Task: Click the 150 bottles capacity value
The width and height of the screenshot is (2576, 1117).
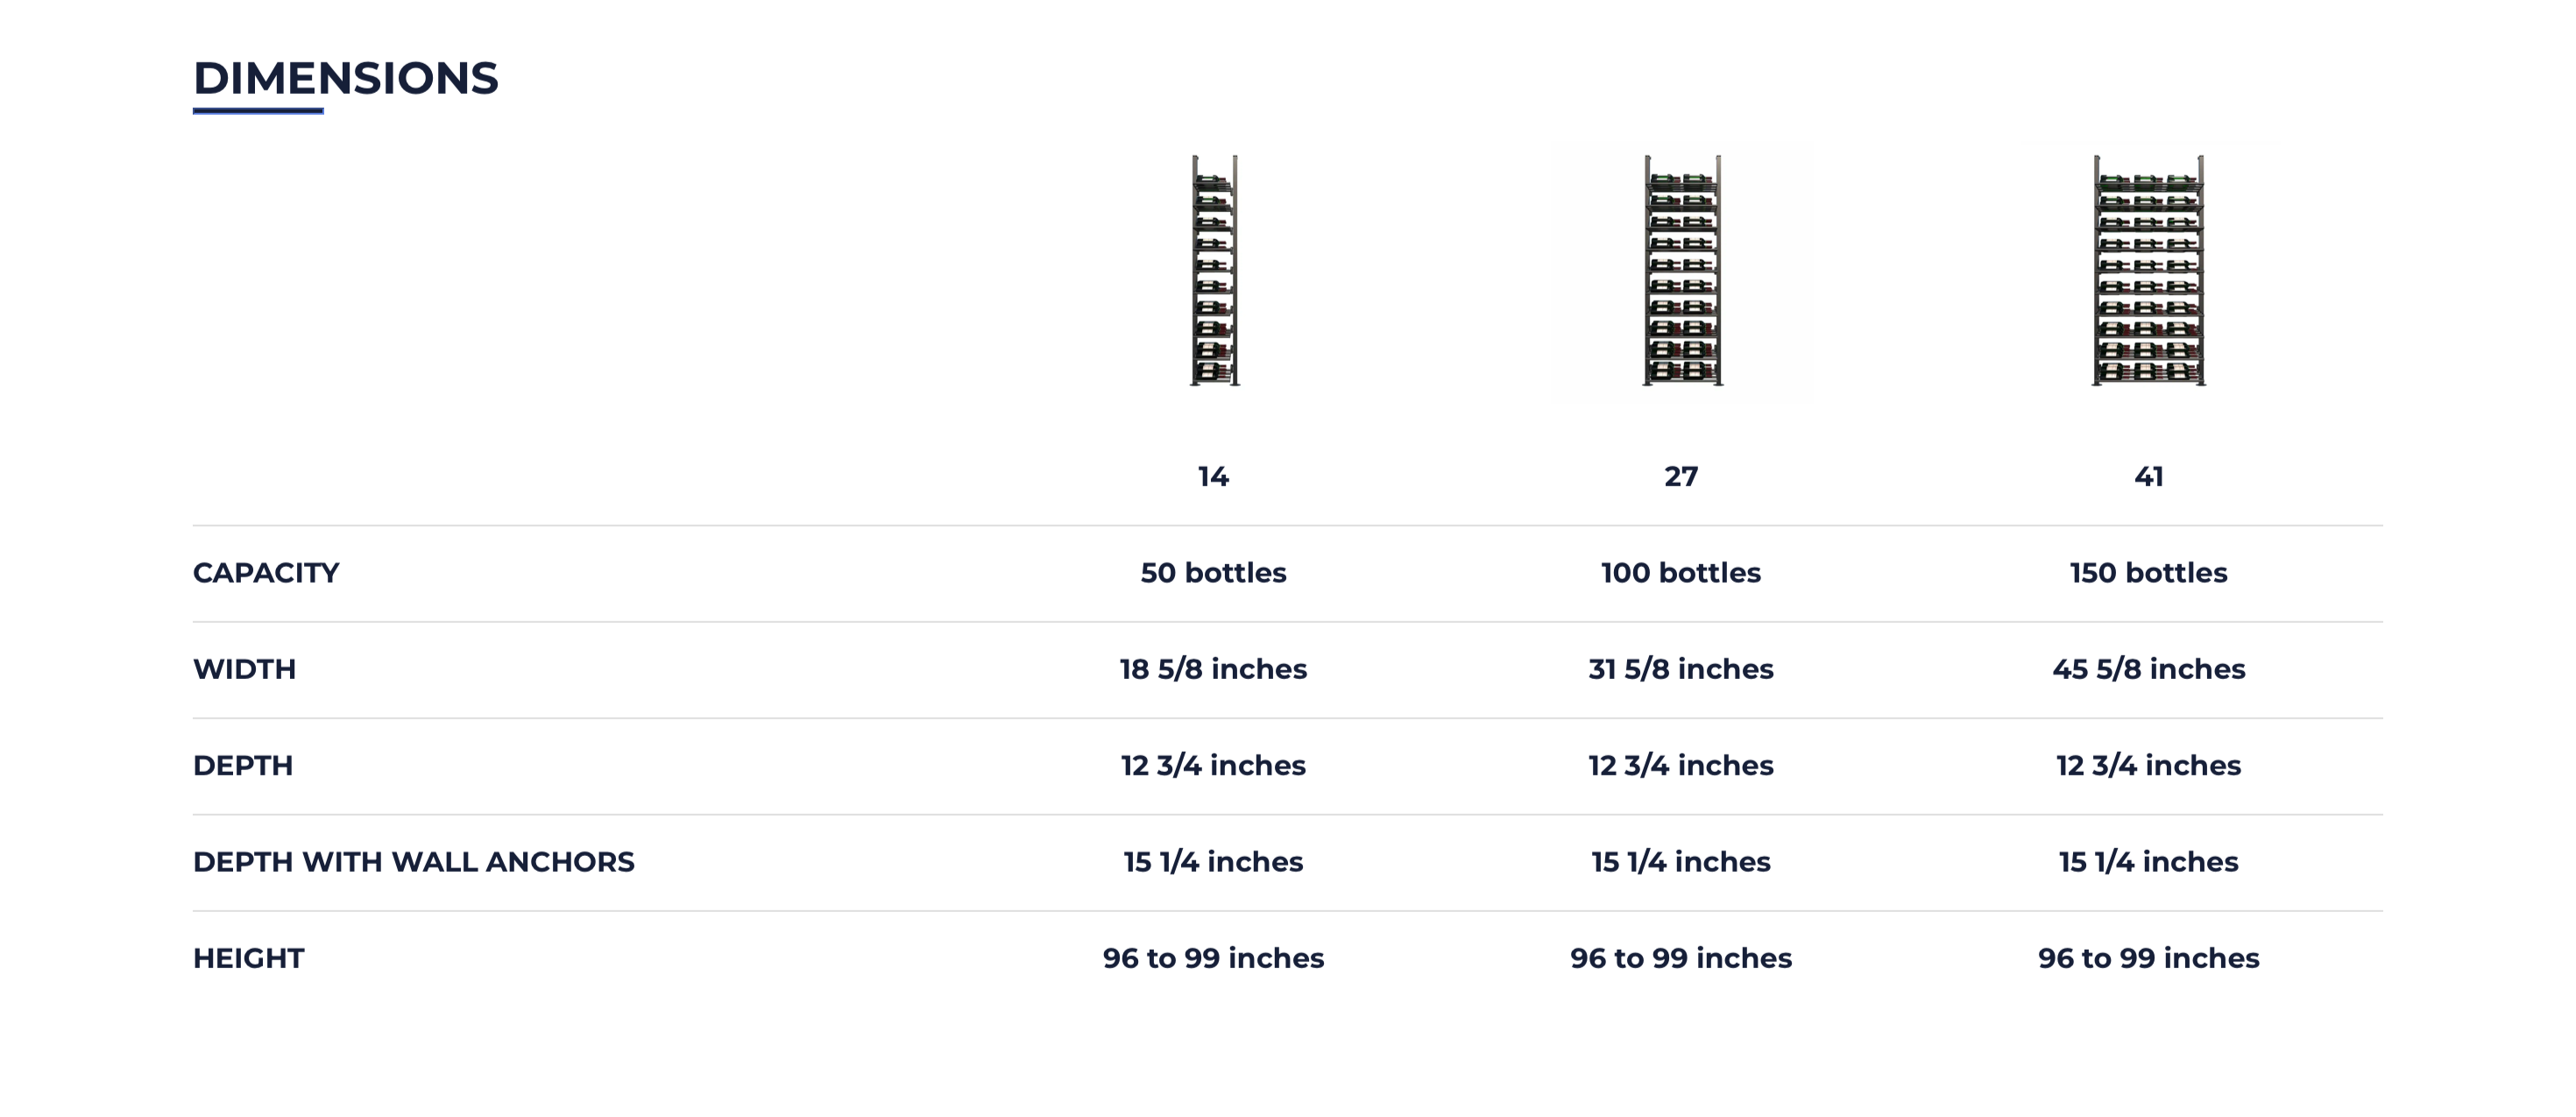Action: click(x=2149, y=573)
